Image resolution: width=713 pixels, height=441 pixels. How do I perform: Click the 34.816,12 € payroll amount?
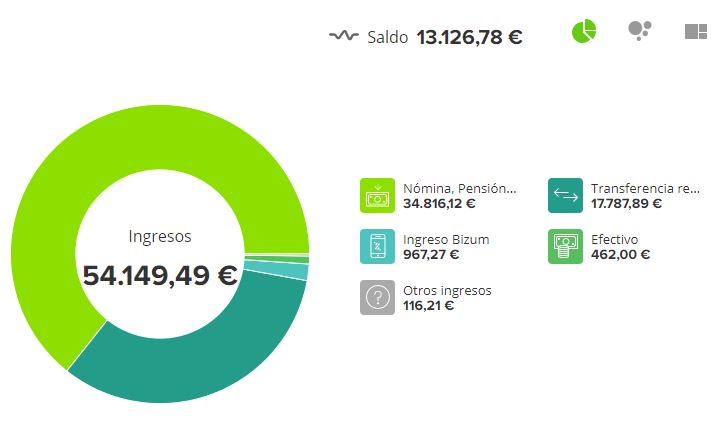pos(439,203)
